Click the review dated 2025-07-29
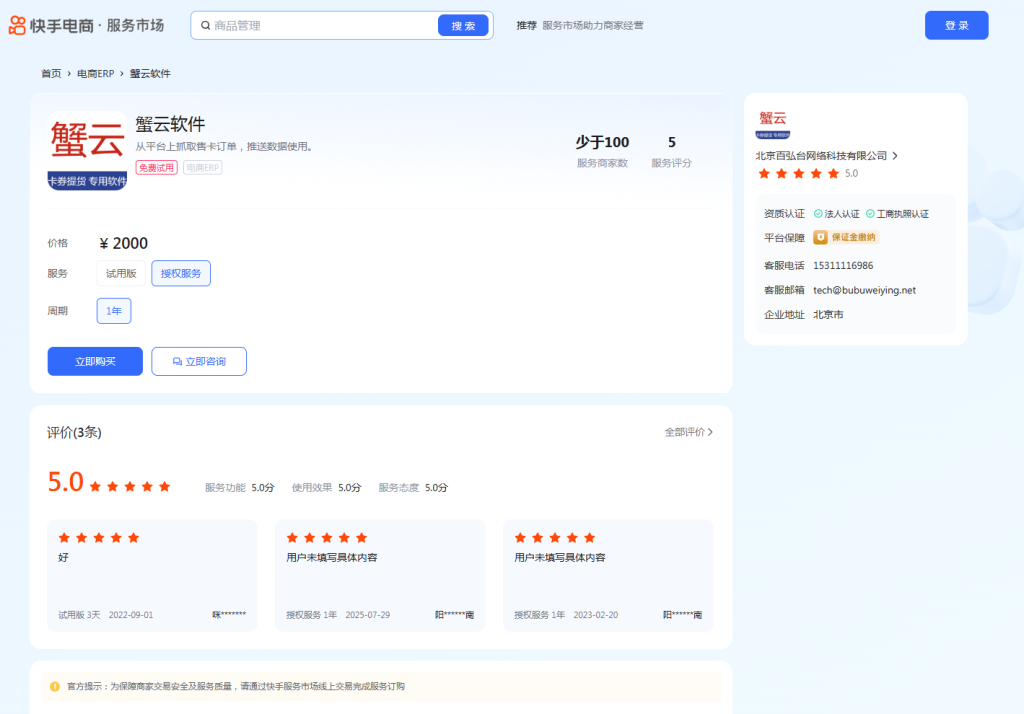Screen dimensions: 1024x714 380,576
